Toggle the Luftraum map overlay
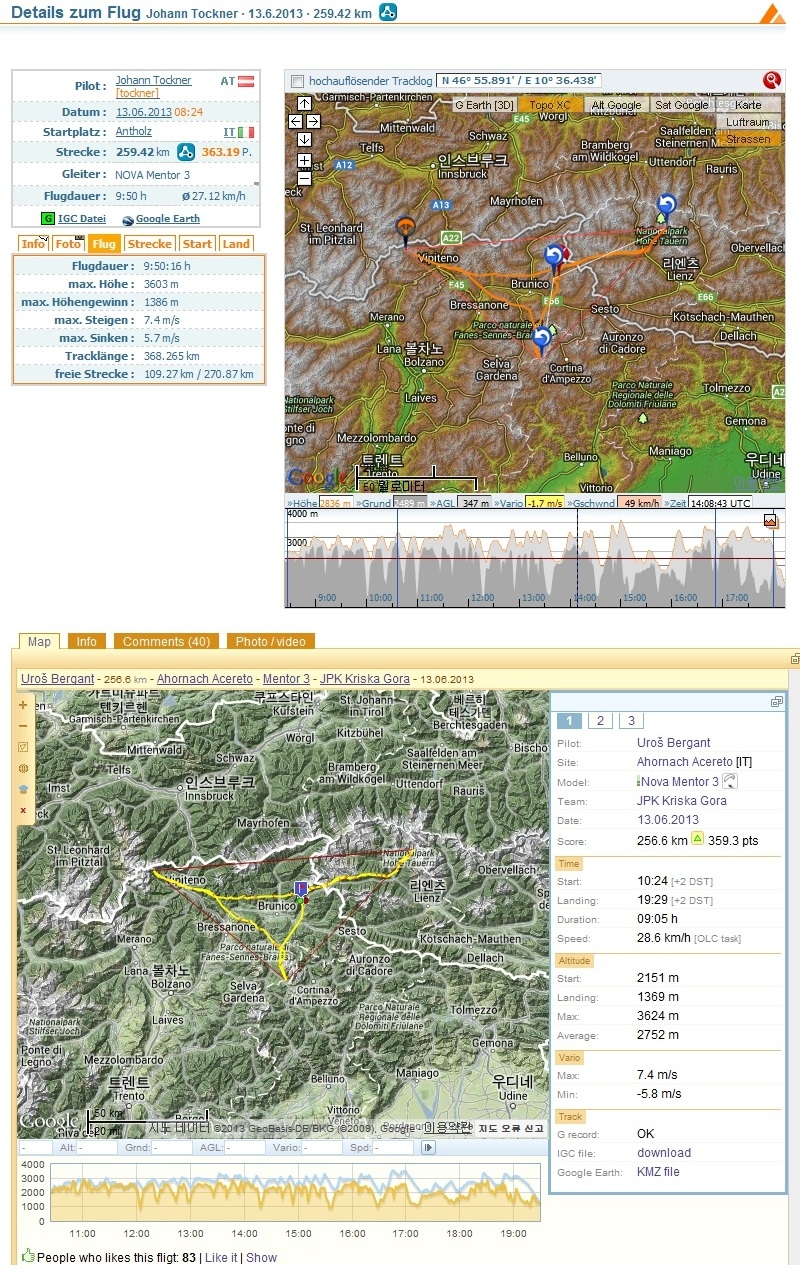This screenshot has width=800, height=1281. click(748, 122)
